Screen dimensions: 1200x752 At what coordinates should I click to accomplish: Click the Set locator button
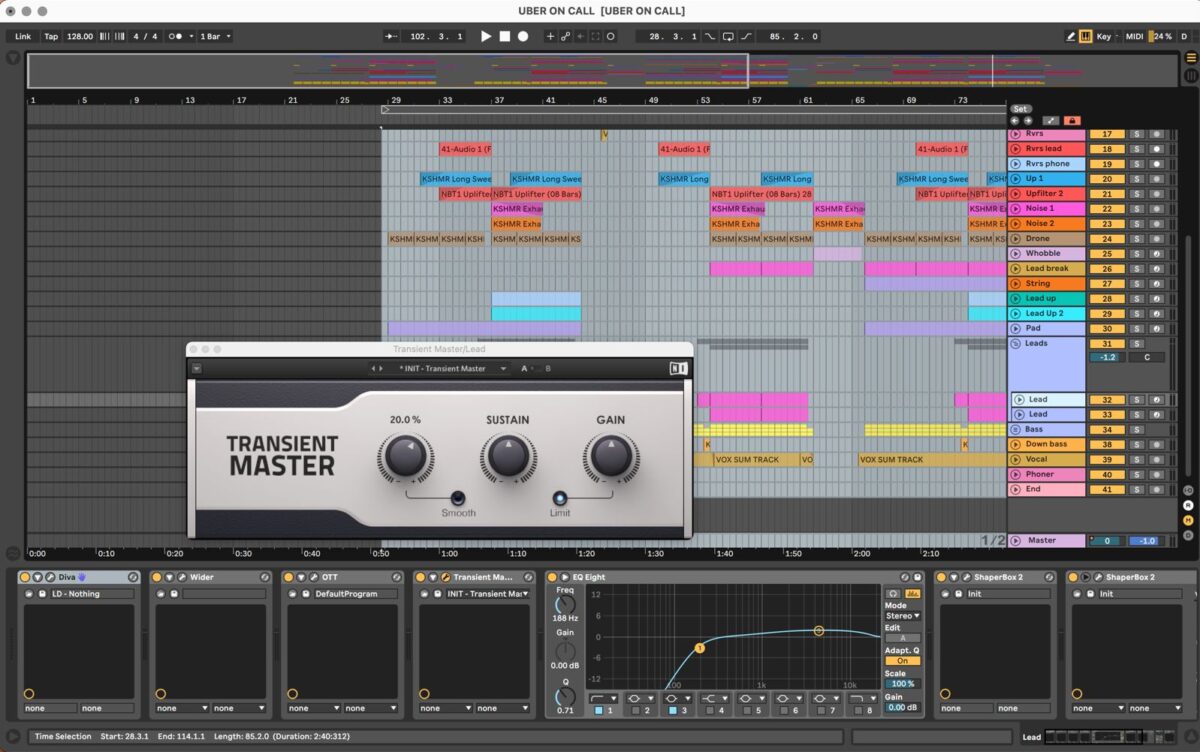pyautogui.click(x=1020, y=109)
